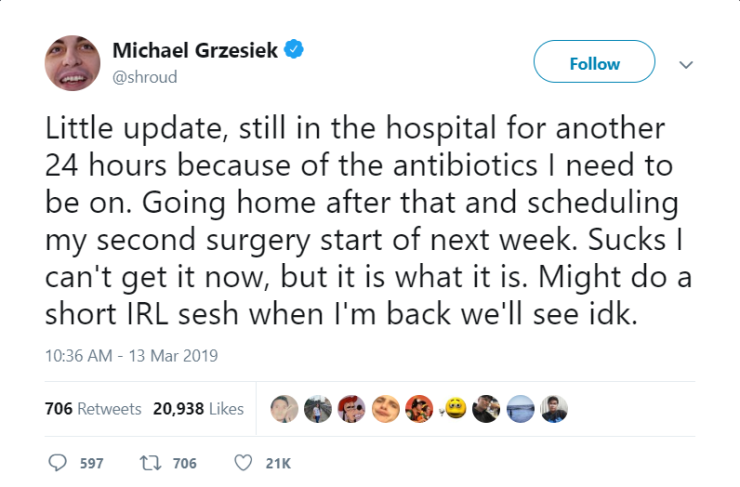Click the last liker avatar in the row

554,408
